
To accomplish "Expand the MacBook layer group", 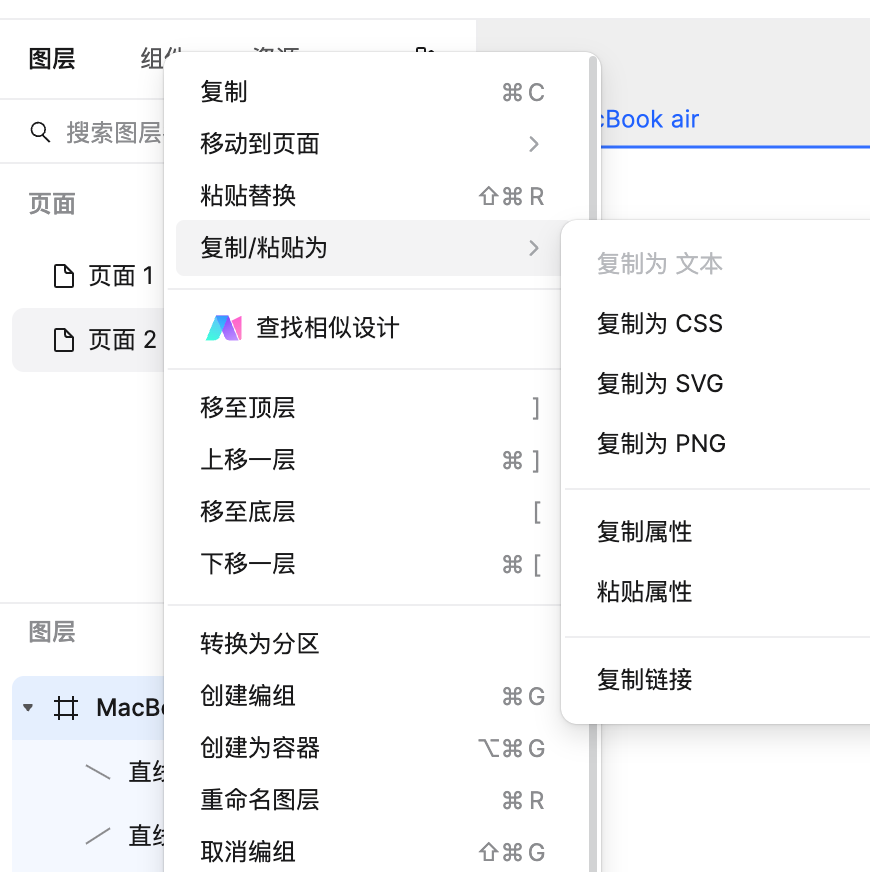I will coord(28,708).
